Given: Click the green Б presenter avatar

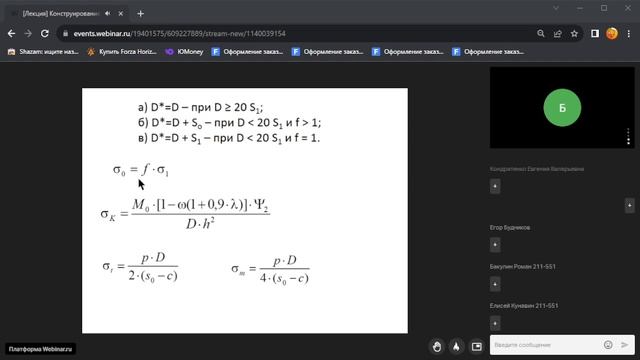Looking at the screenshot, I should point(562,108).
